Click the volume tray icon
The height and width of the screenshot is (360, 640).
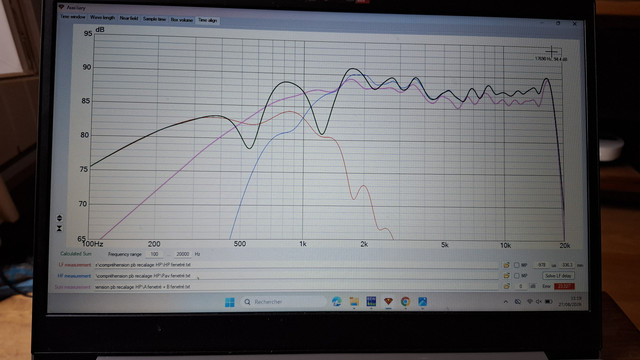coord(538,302)
